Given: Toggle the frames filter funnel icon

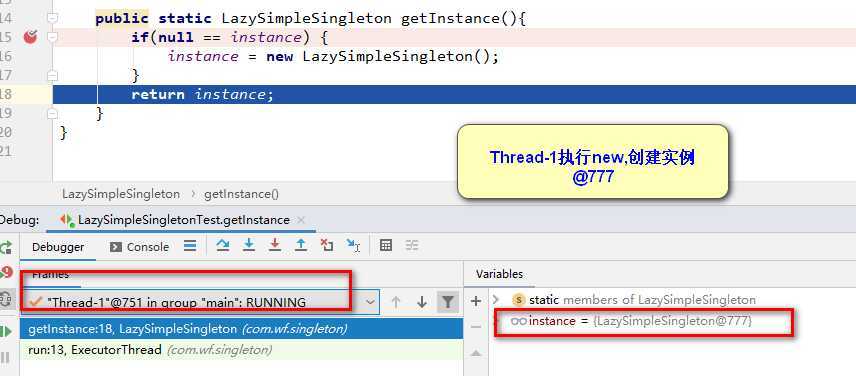Looking at the screenshot, I should [448, 302].
